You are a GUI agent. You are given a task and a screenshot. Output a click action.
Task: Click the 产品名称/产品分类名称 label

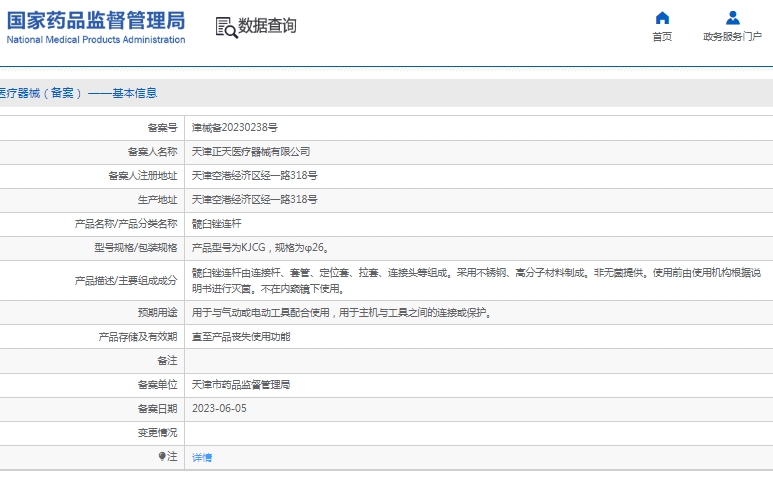pyautogui.click(x=126, y=224)
